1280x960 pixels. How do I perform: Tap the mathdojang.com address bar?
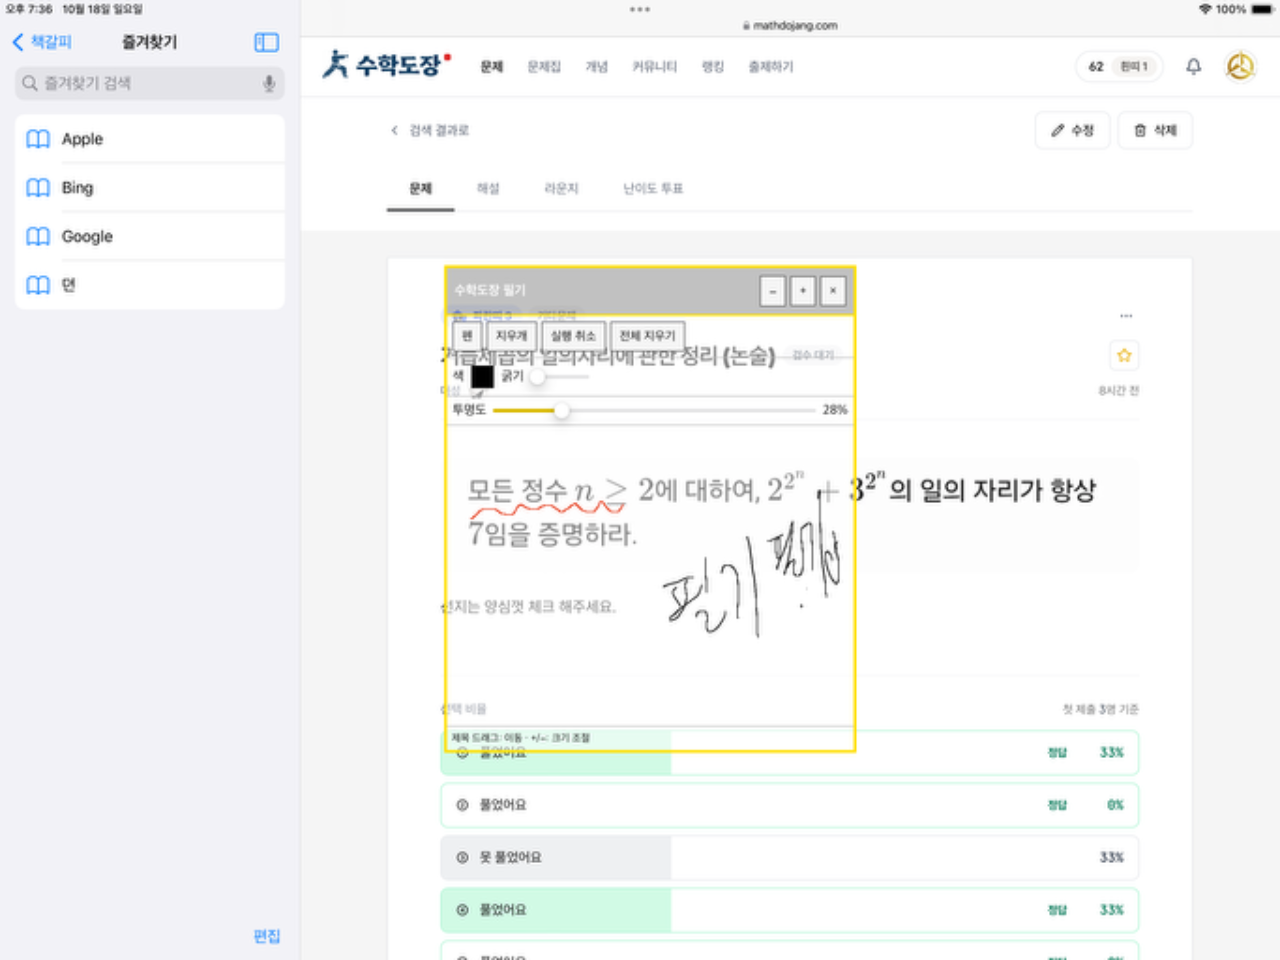point(790,26)
